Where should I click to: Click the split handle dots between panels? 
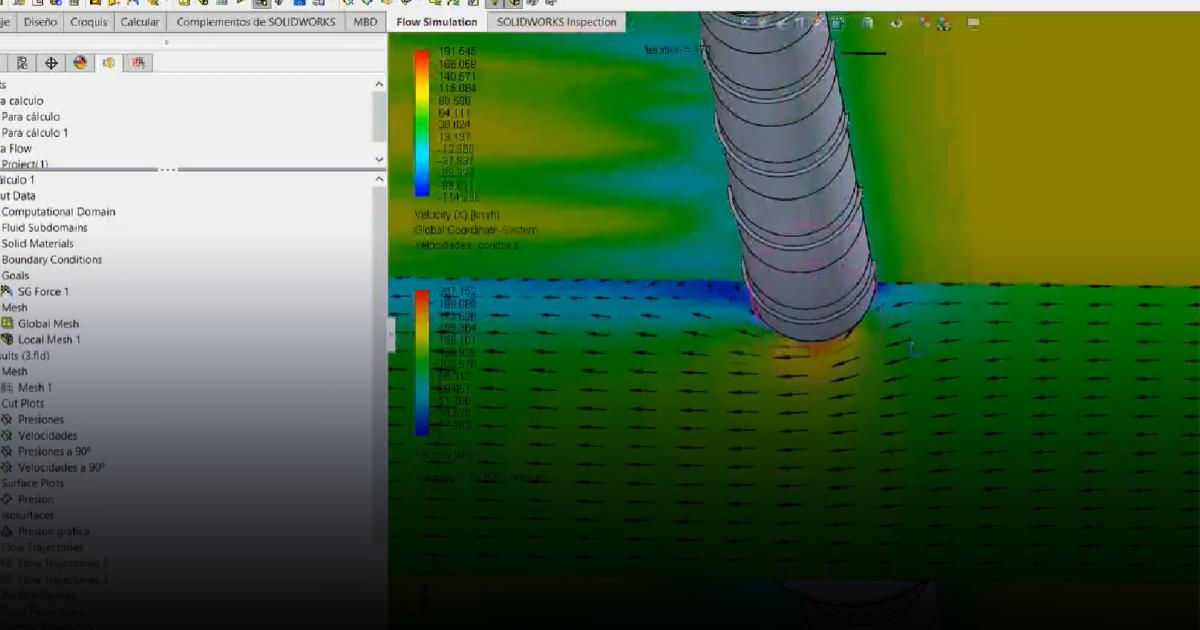pos(167,169)
